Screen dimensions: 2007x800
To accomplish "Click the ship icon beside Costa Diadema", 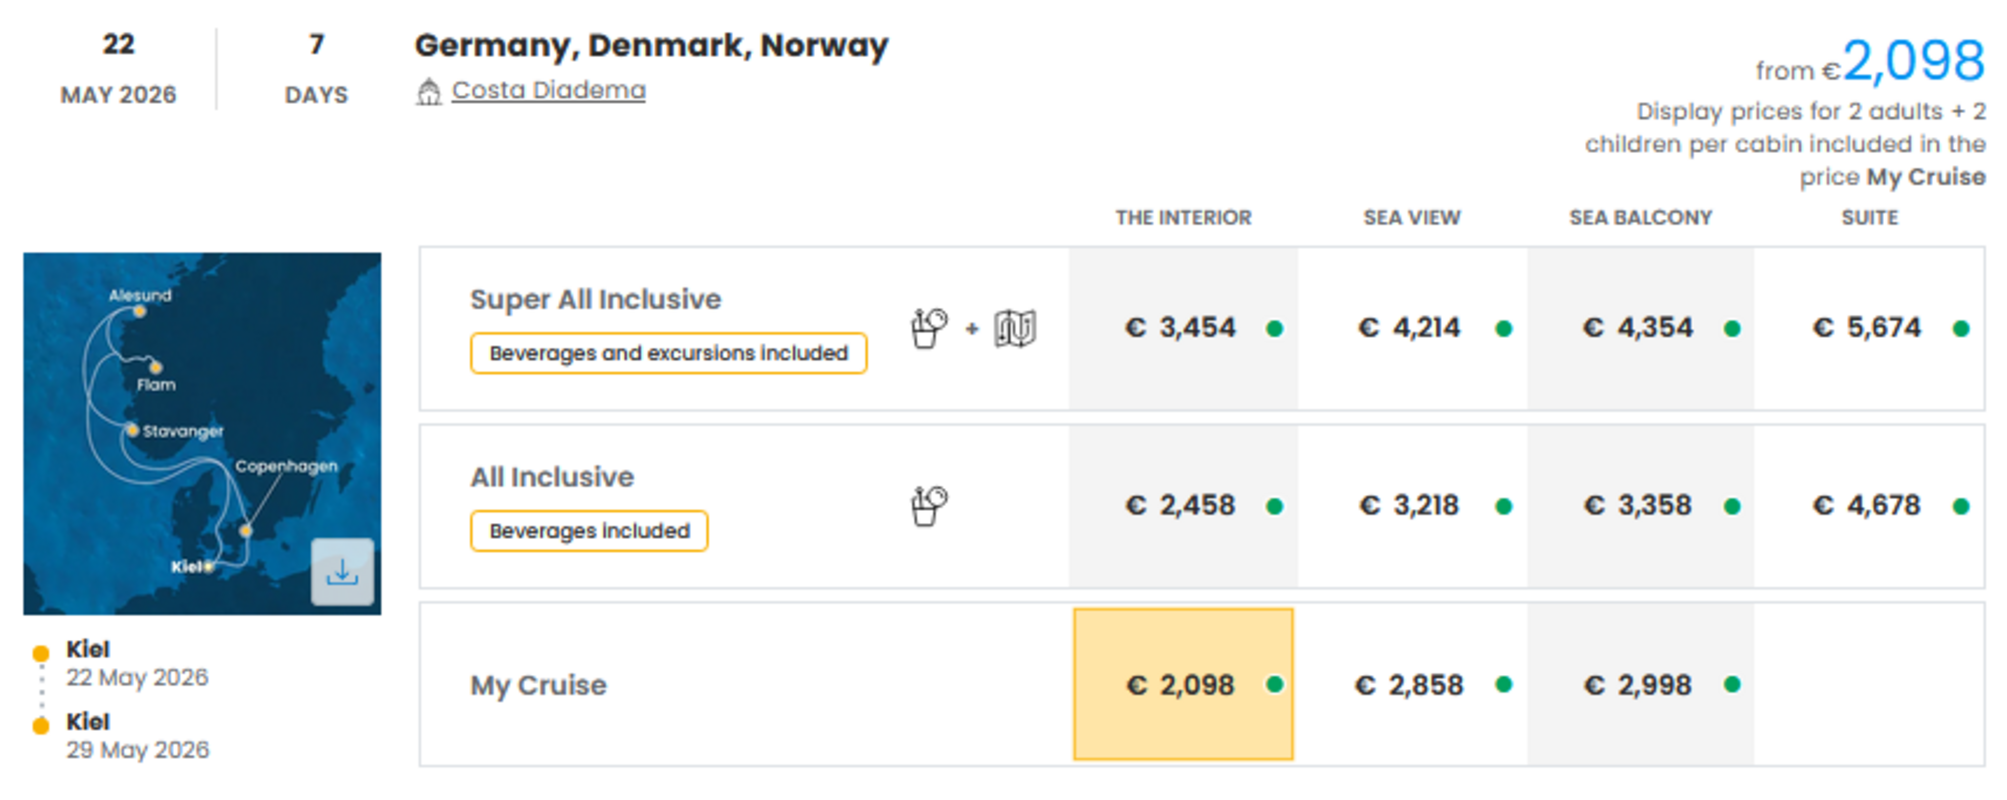I will 428,92.
